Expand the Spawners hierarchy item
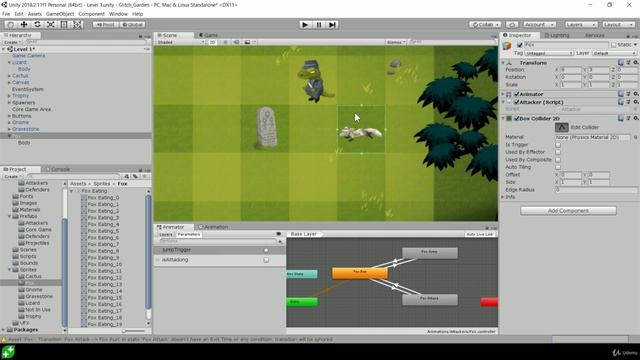The image size is (640, 360). (9, 103)
